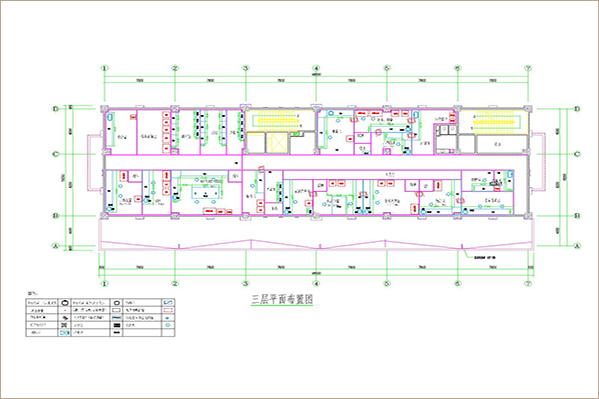Select the blue dot legend symbol
This screenshot has width=599, height=399.
(x=167, y=318)
